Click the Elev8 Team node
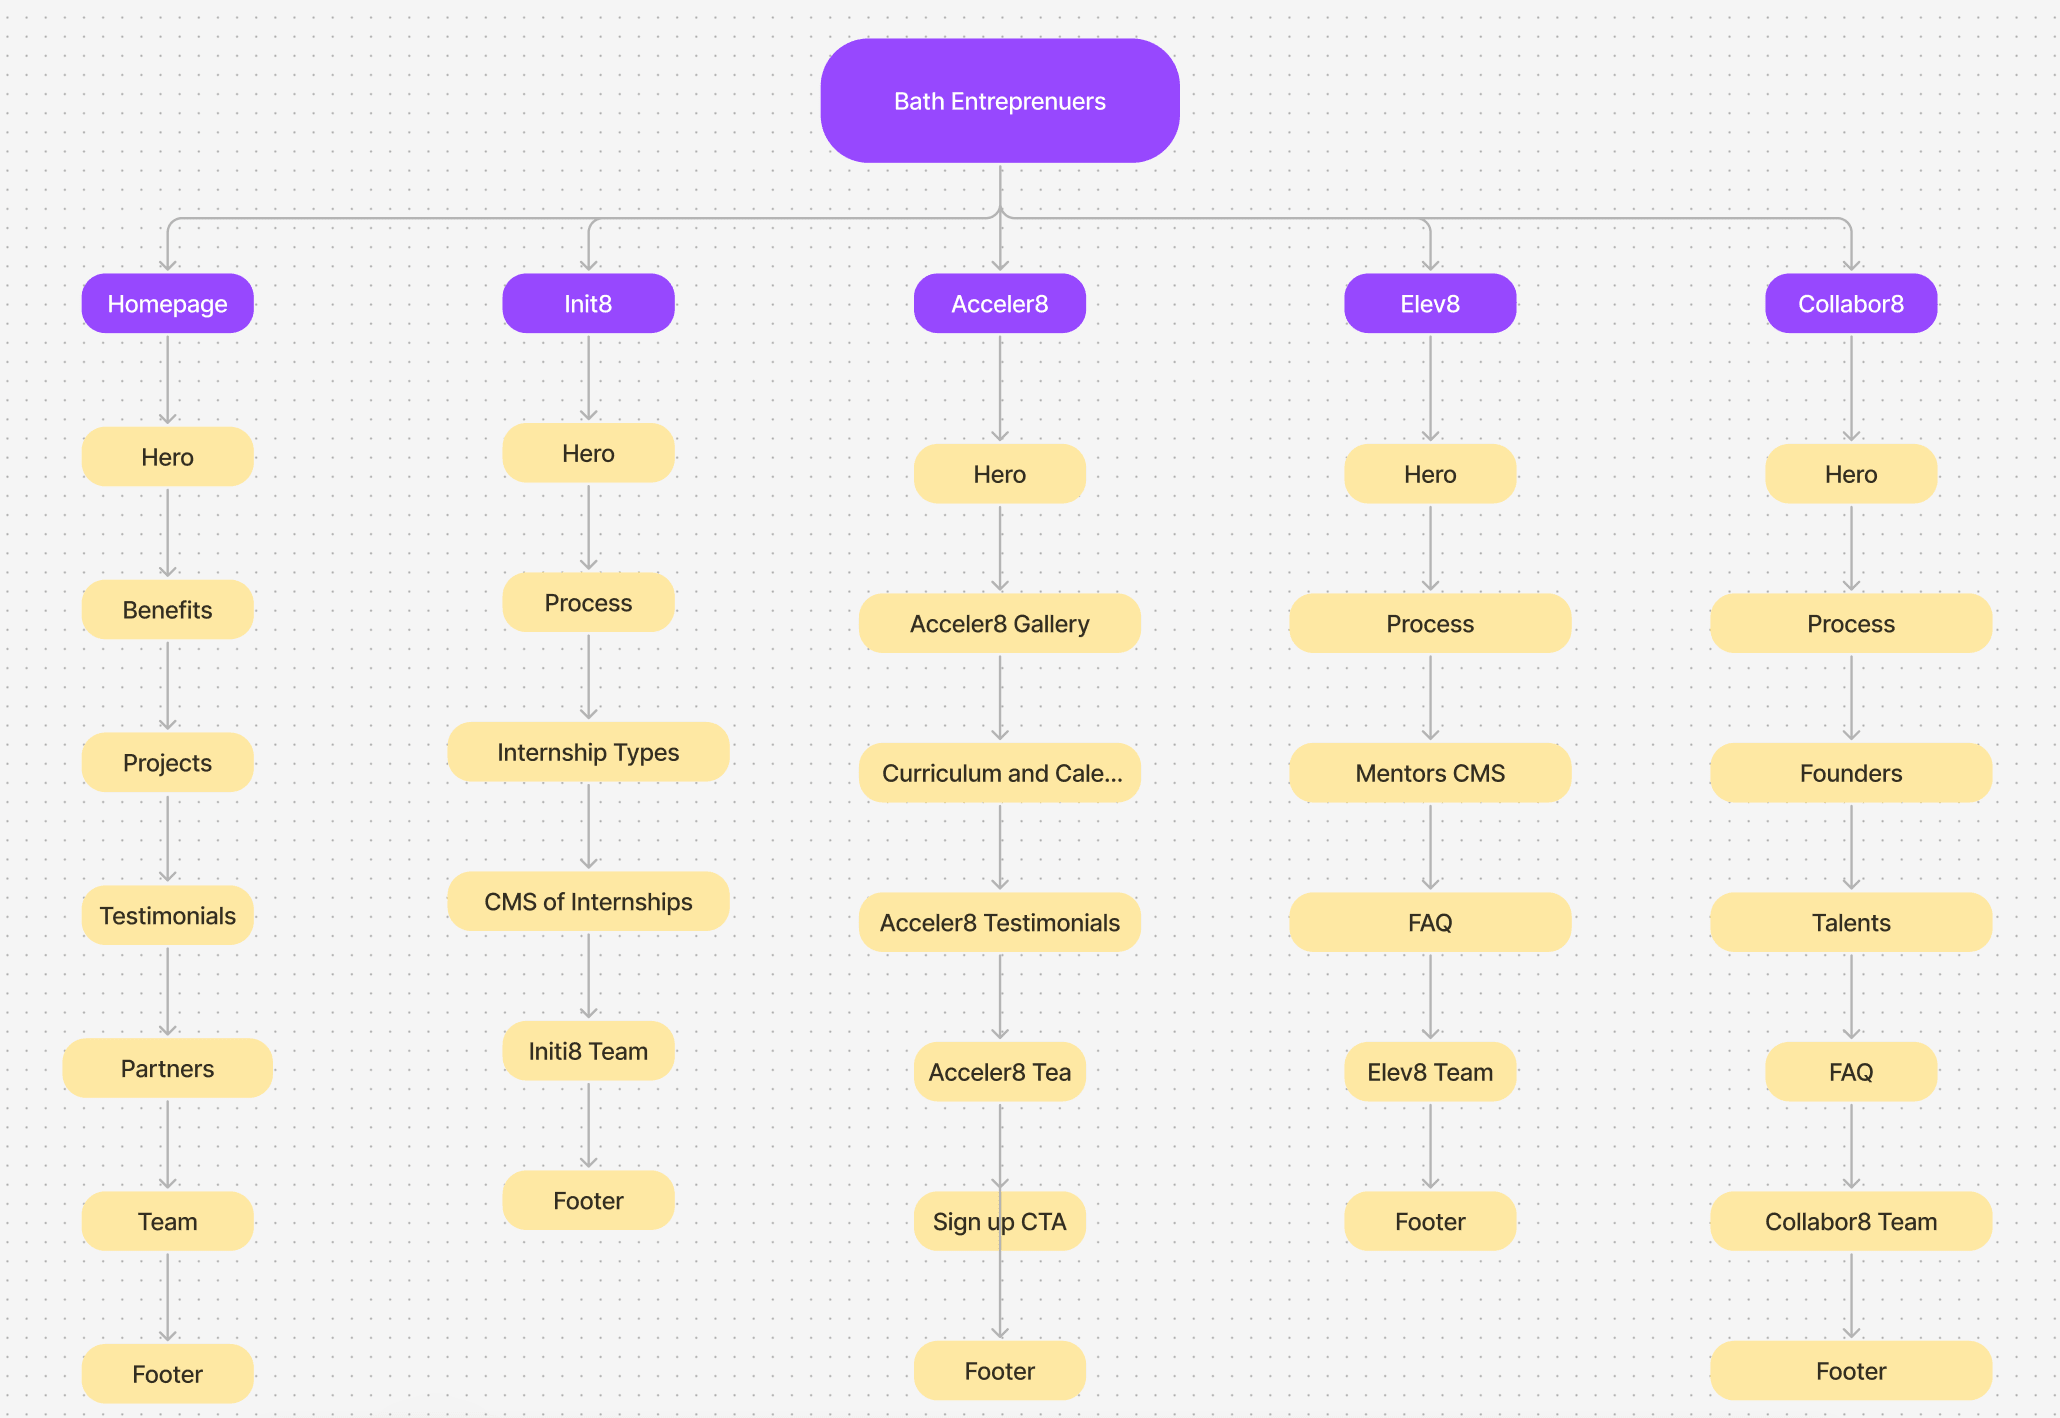 click(x=1430, y=1072)
